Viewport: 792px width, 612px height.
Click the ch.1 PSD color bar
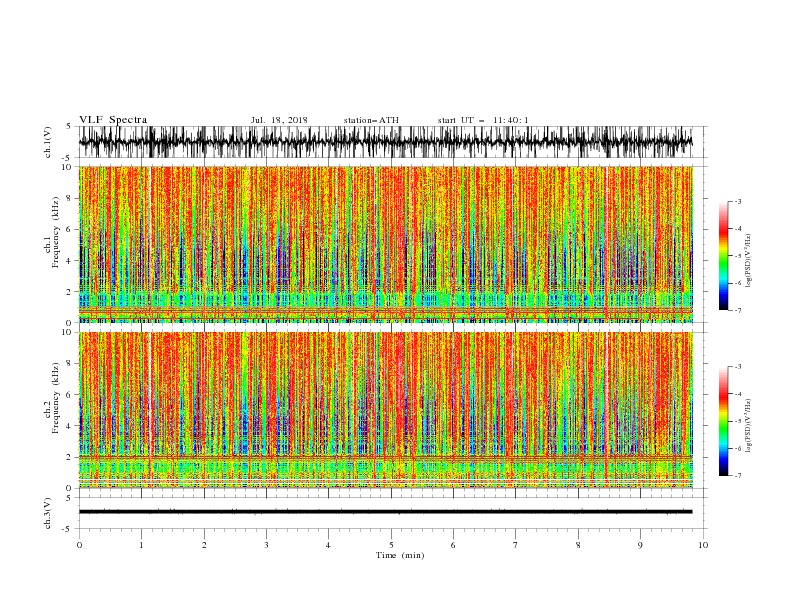pyautogui.click(x=723, y=256)
